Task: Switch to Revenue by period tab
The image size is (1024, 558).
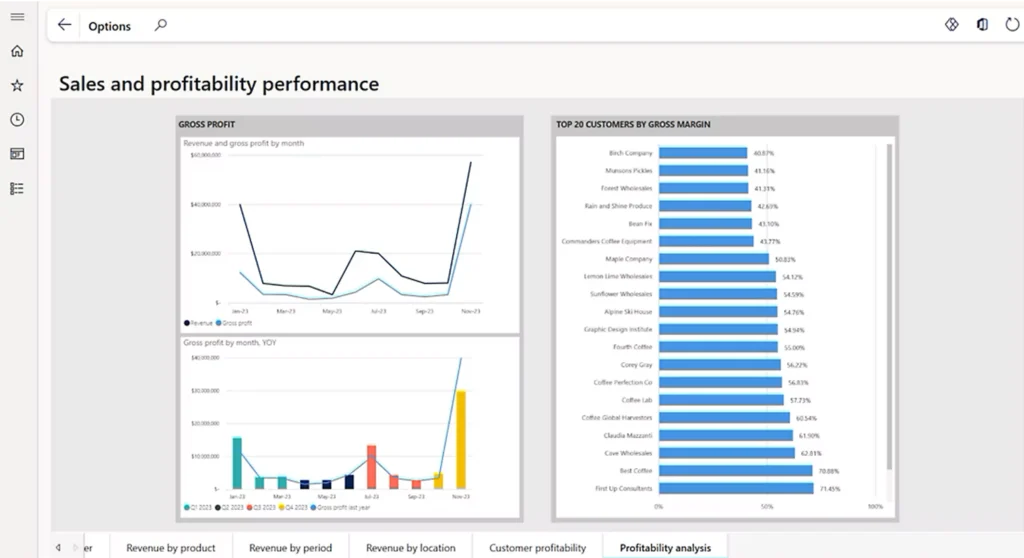Action: point(290,547)
